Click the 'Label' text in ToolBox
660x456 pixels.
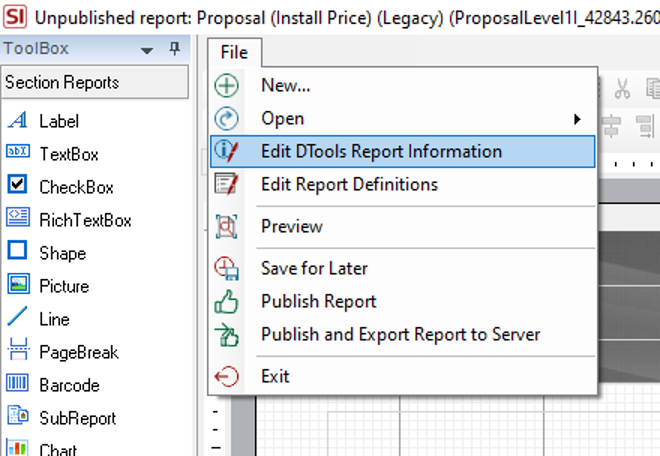point(59,121)
